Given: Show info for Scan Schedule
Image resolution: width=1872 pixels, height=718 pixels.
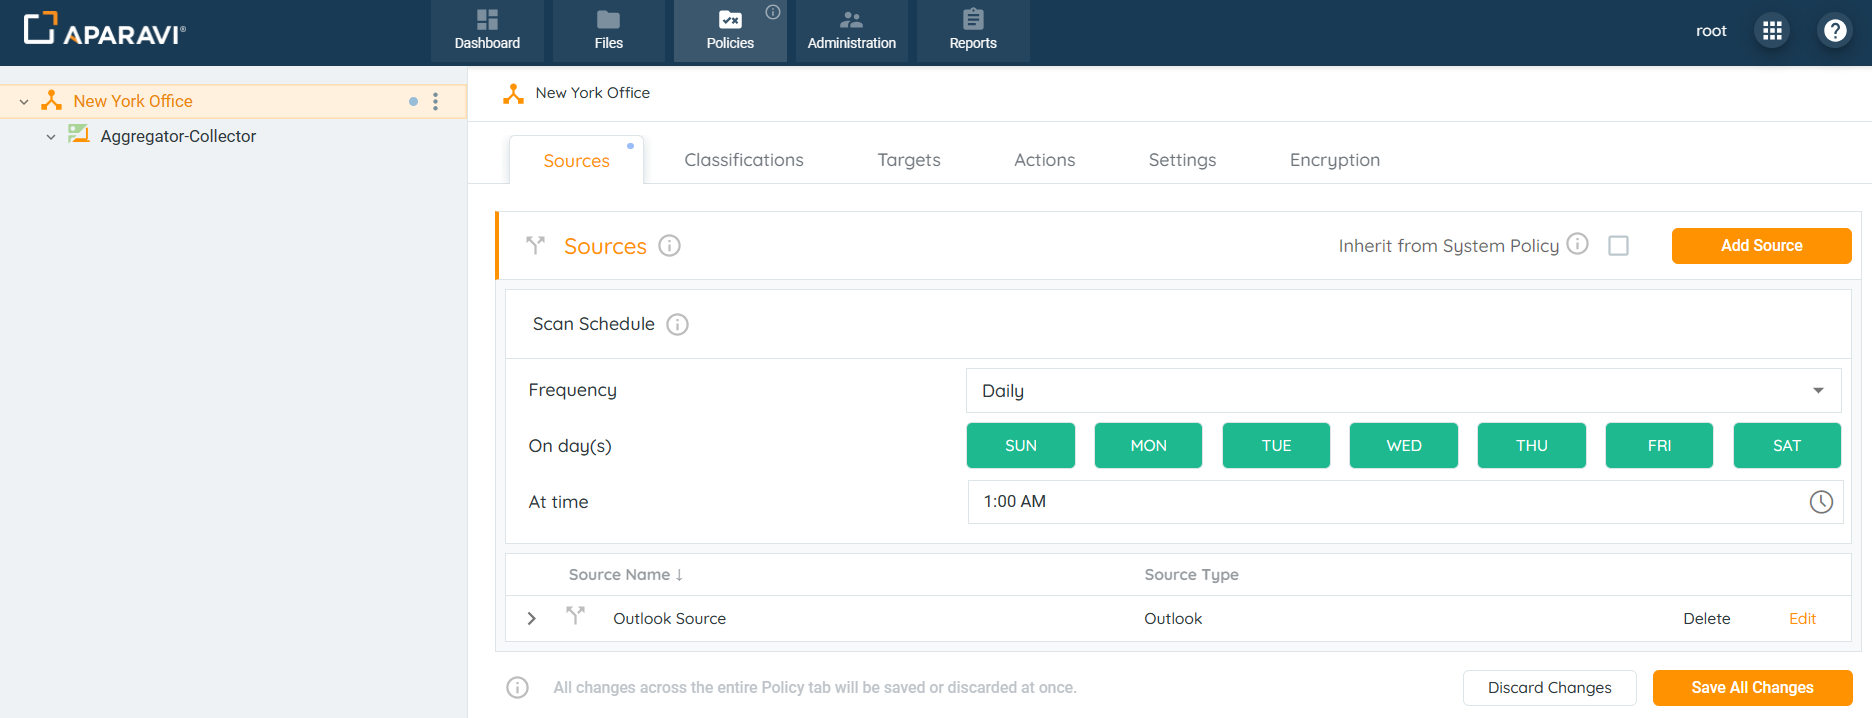Looking at the screenshot, I should click(x=677, y=325).
